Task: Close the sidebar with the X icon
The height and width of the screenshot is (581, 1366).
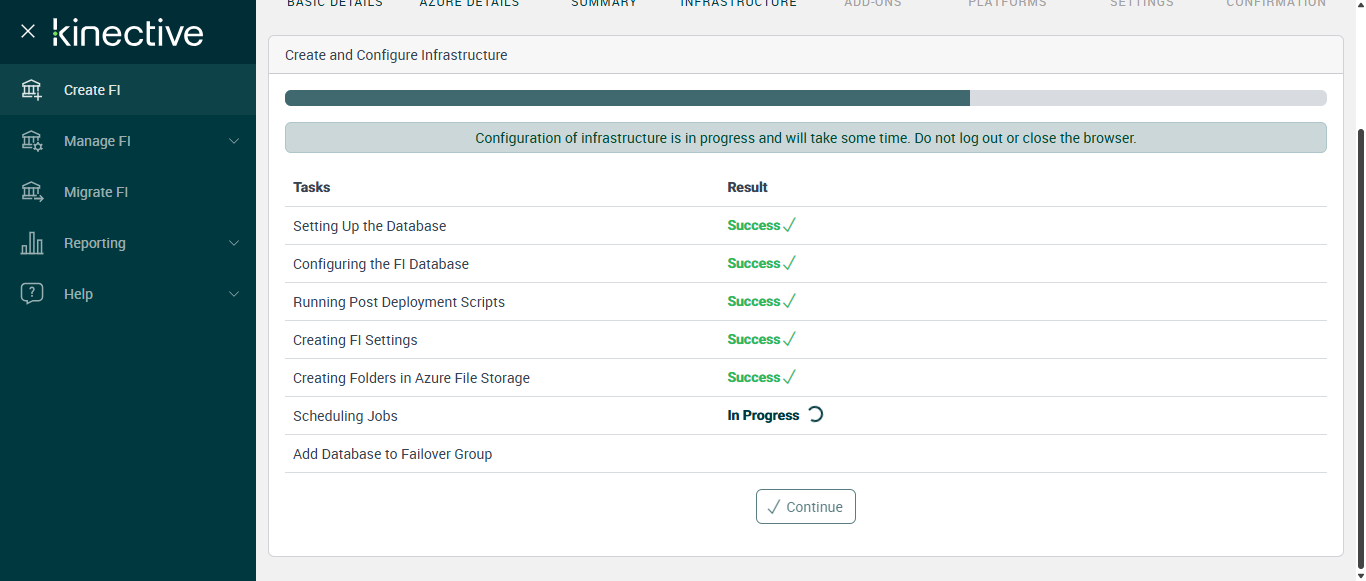Action: point(28,32)
